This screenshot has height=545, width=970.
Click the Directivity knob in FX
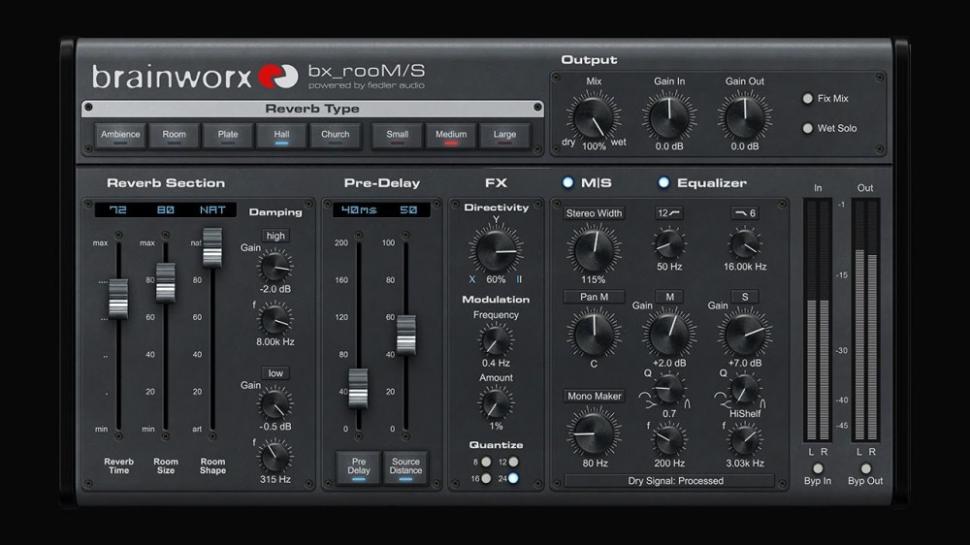point(496,250)
